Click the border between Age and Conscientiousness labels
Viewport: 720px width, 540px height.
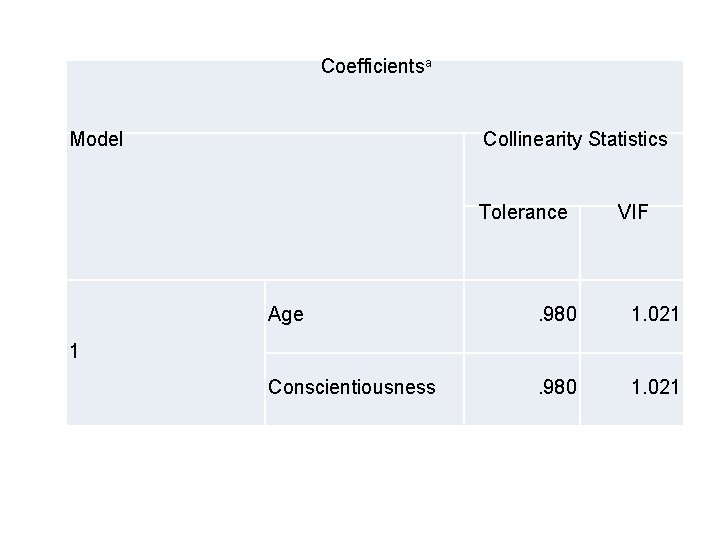click(363, 352)
